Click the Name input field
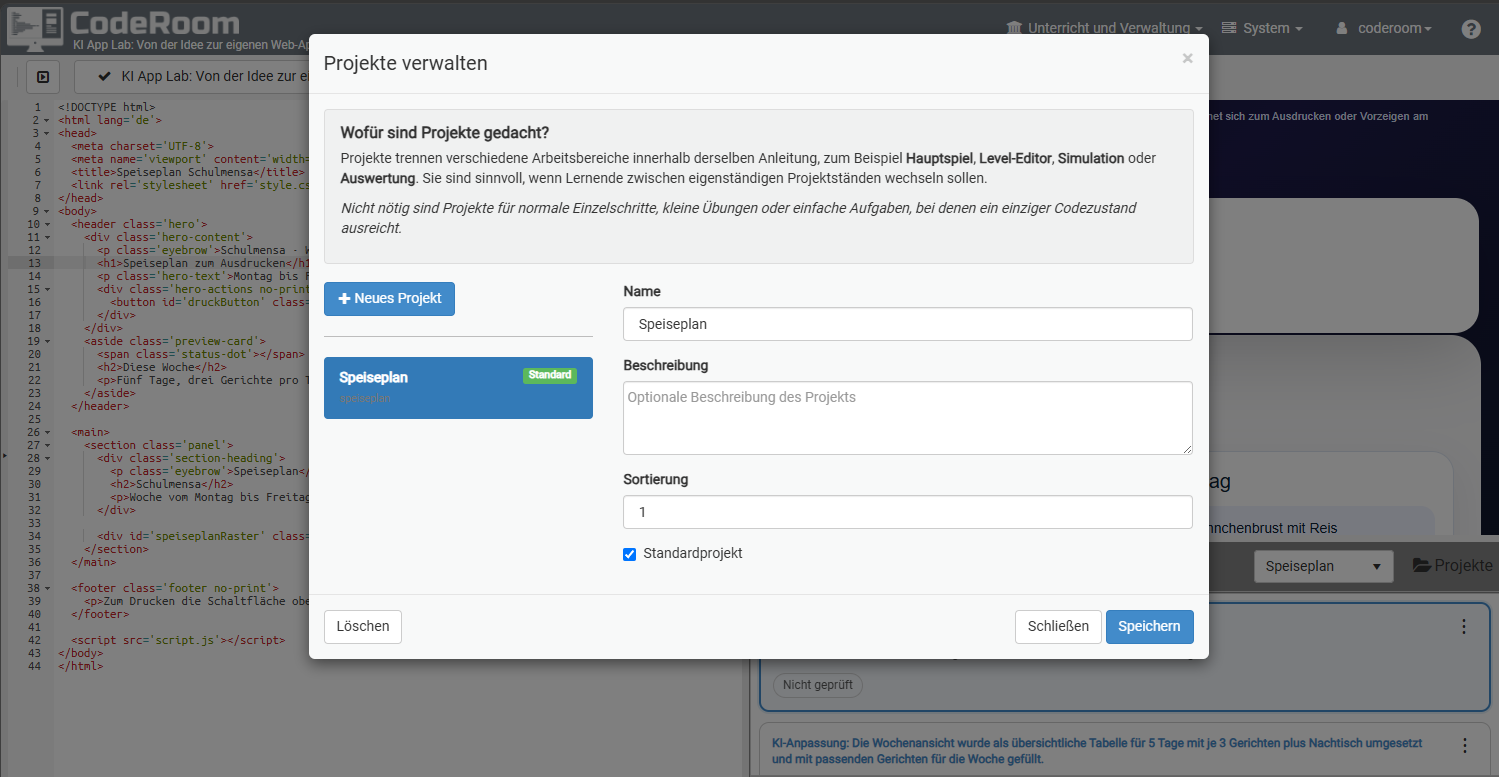 point(907,324)
